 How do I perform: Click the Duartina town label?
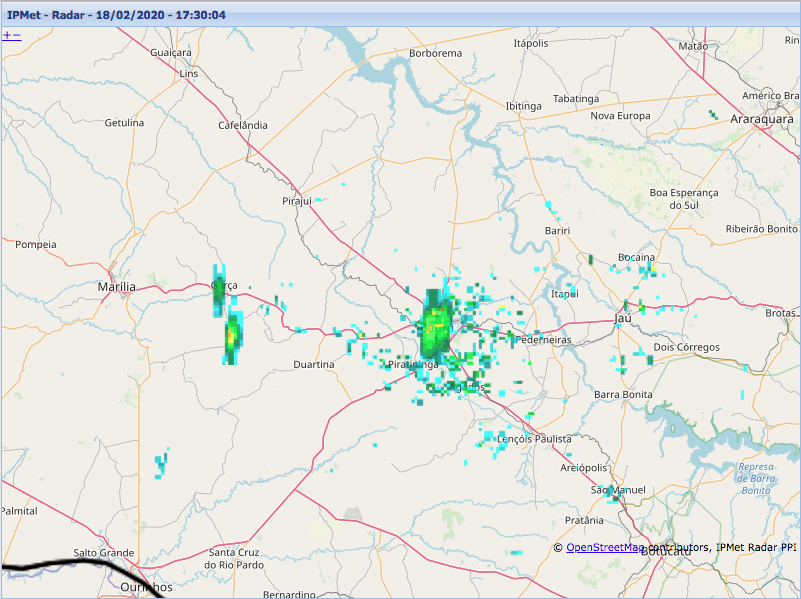tap(314, 365)
